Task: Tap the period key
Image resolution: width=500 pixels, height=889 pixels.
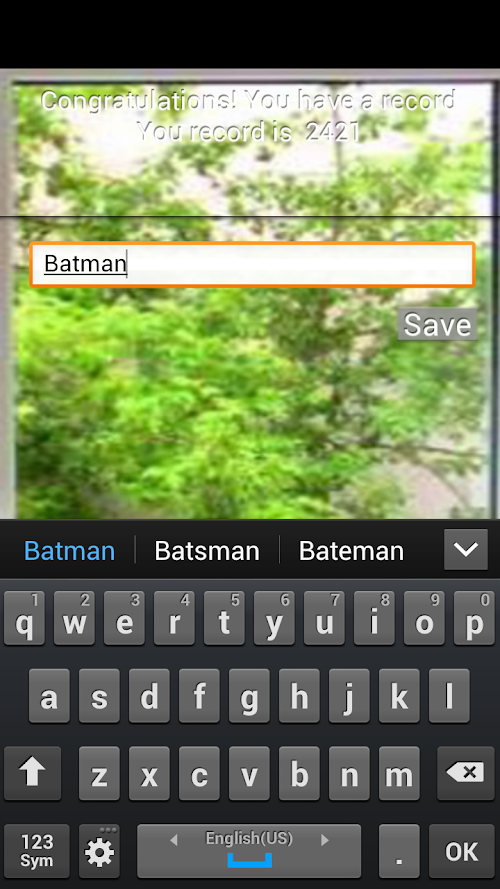Action: (x=399, y=851)
